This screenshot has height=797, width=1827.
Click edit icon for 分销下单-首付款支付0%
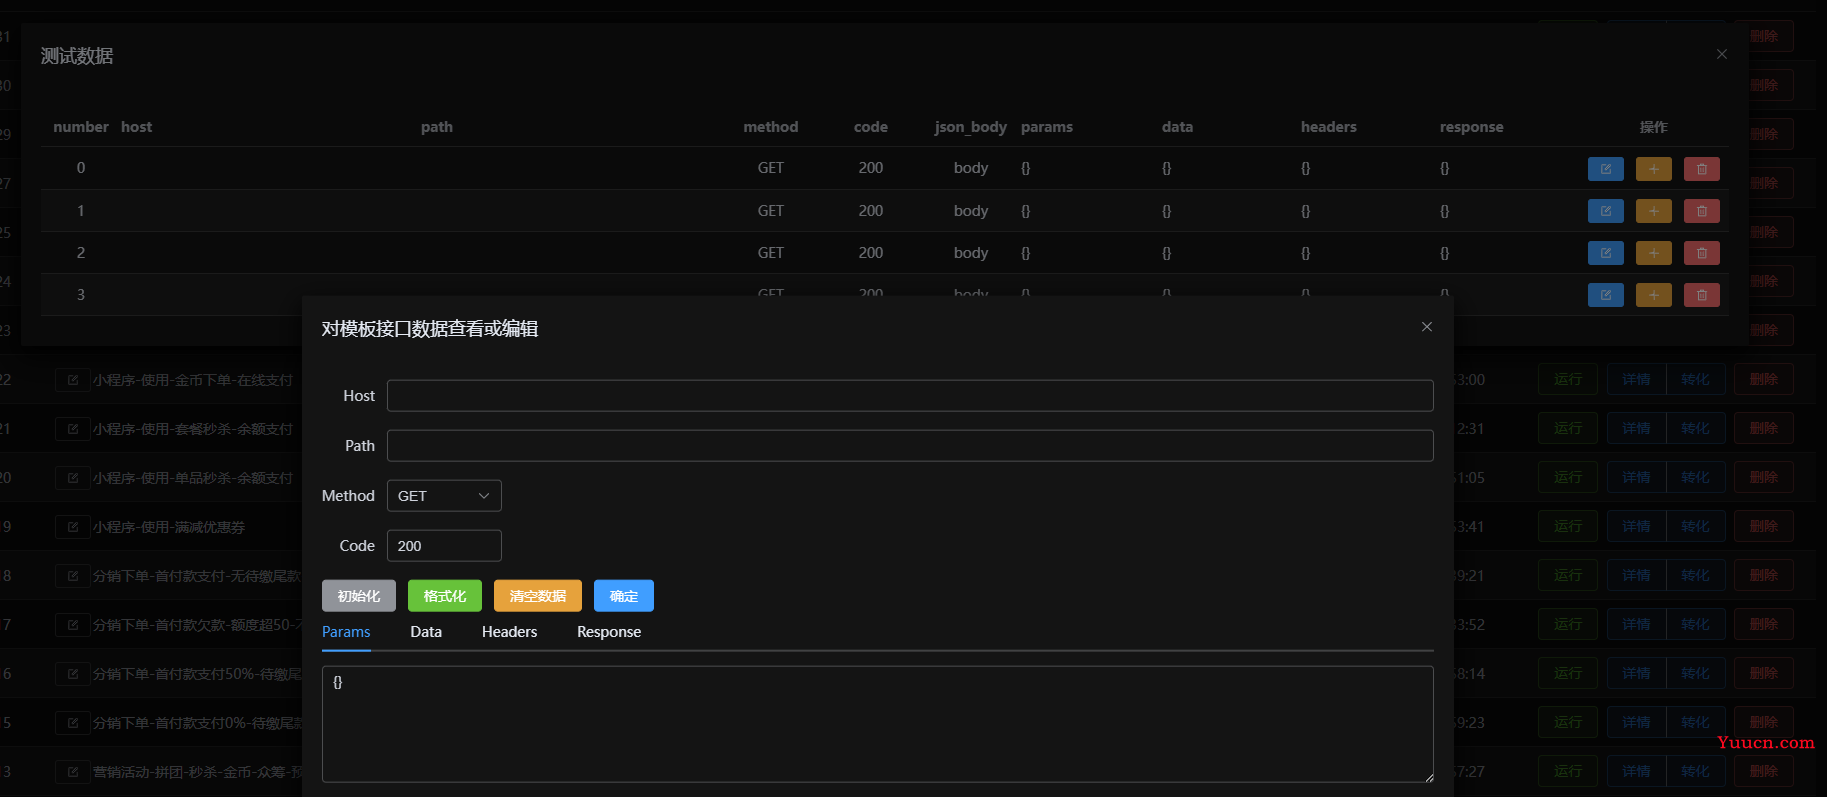click(72, 723)
